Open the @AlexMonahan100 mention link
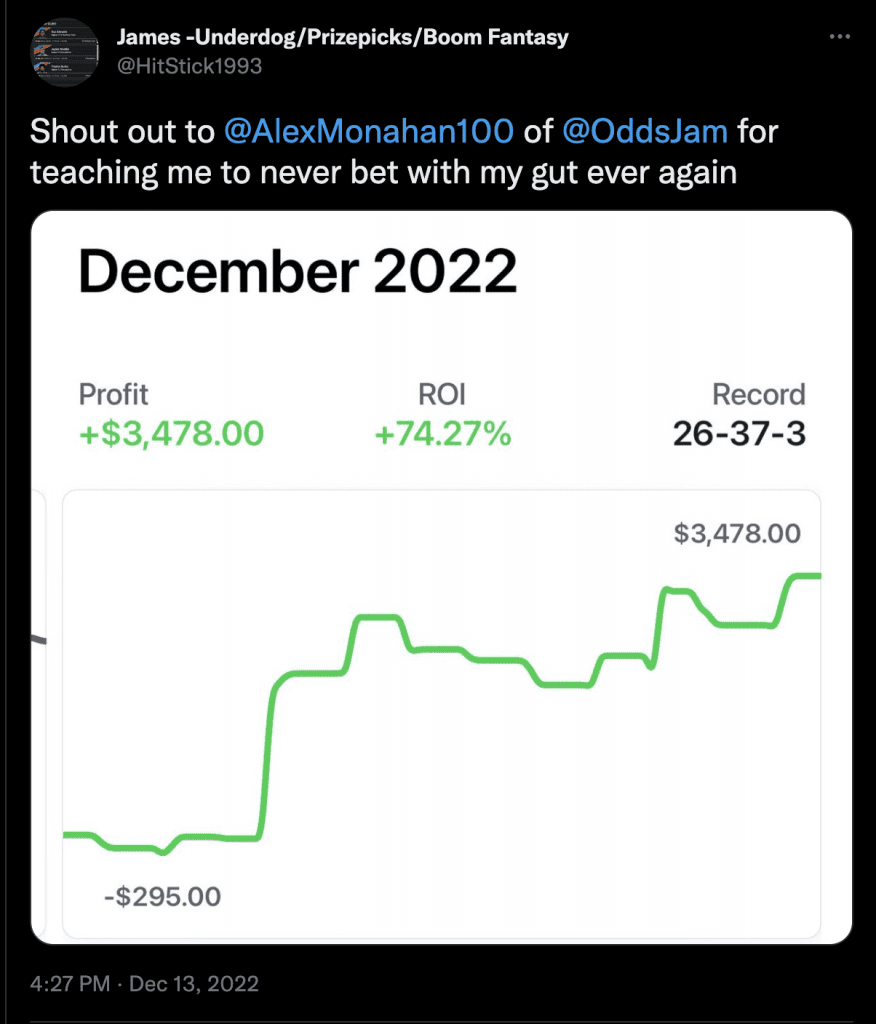Viewport: 876px width, 1024px height. click(x=368, y=131)
